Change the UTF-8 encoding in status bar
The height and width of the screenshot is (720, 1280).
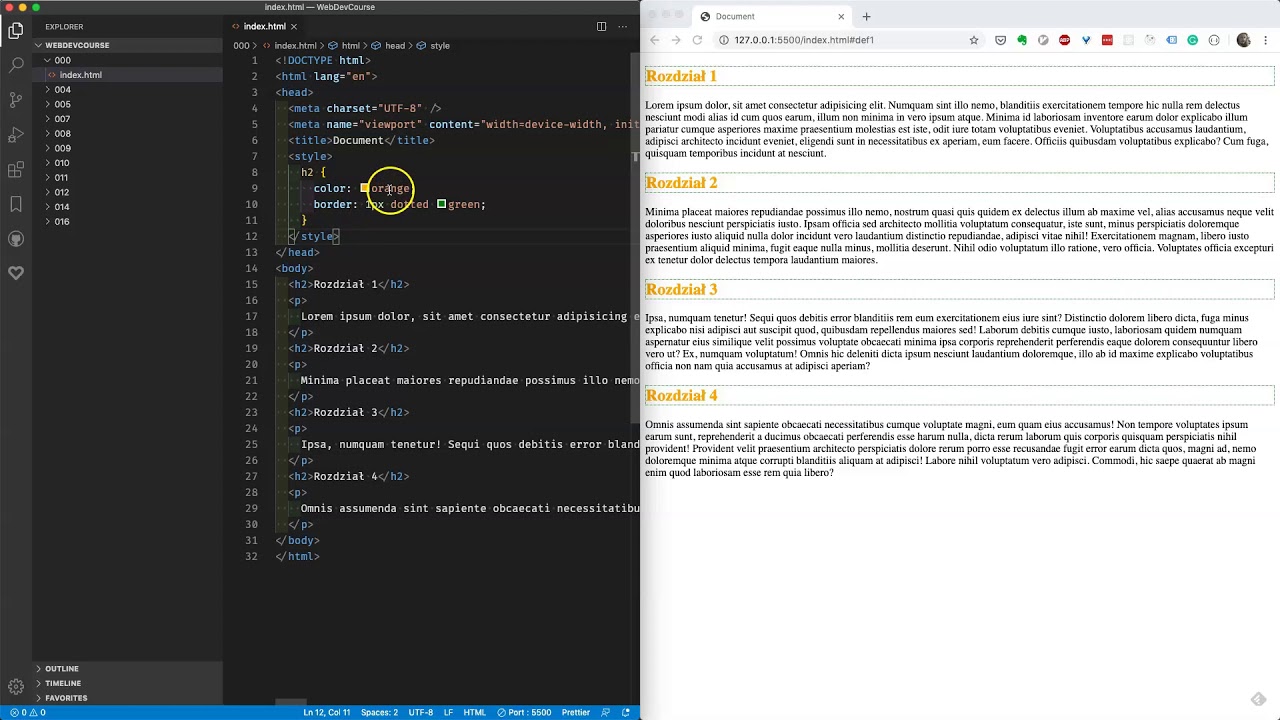click(421, 712)
